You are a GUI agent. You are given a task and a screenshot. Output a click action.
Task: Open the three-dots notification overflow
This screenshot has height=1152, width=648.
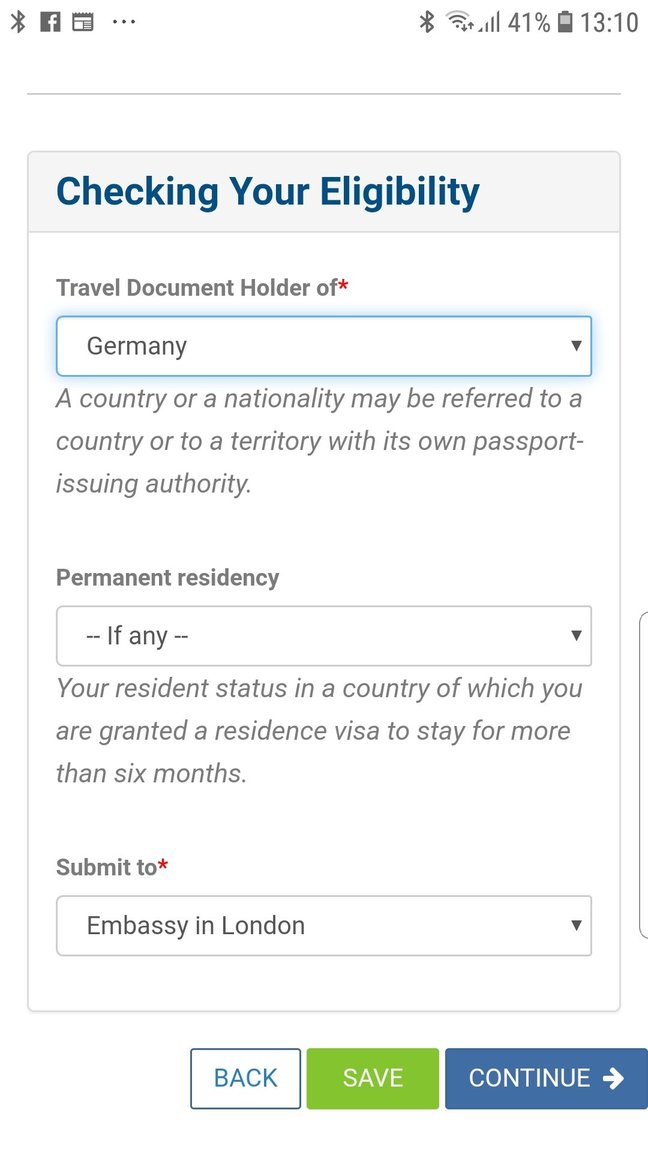click(123, 22)
